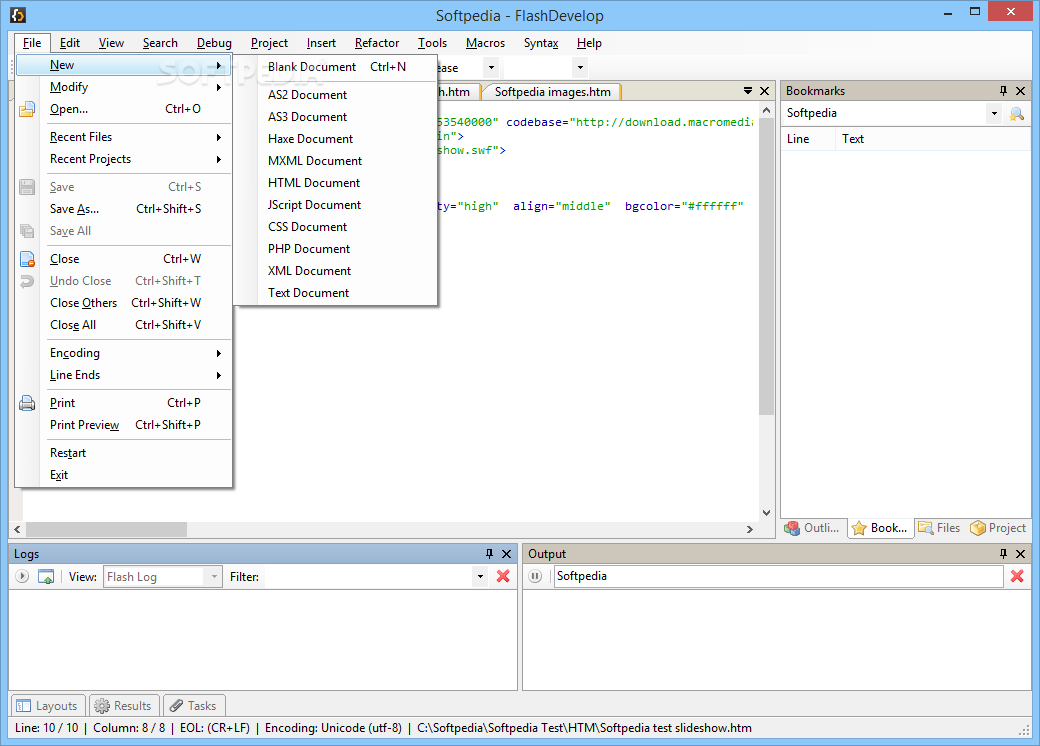Viewport: 1040px width, 746px height.
Task: Open the document tabs list arrow
Action: [x=748, y=90]
